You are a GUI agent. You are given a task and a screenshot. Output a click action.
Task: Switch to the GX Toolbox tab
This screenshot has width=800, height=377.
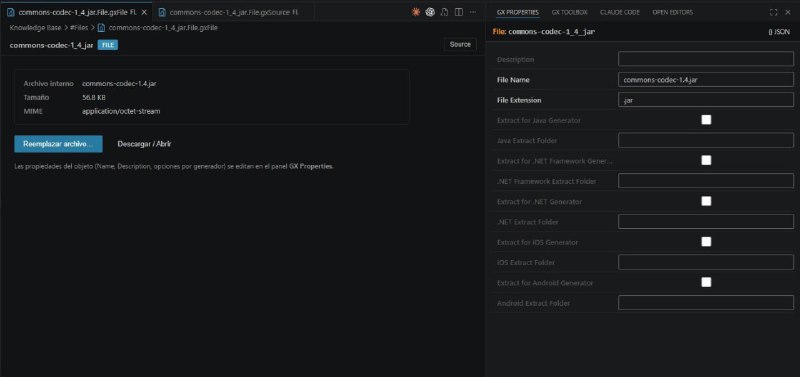569,12
